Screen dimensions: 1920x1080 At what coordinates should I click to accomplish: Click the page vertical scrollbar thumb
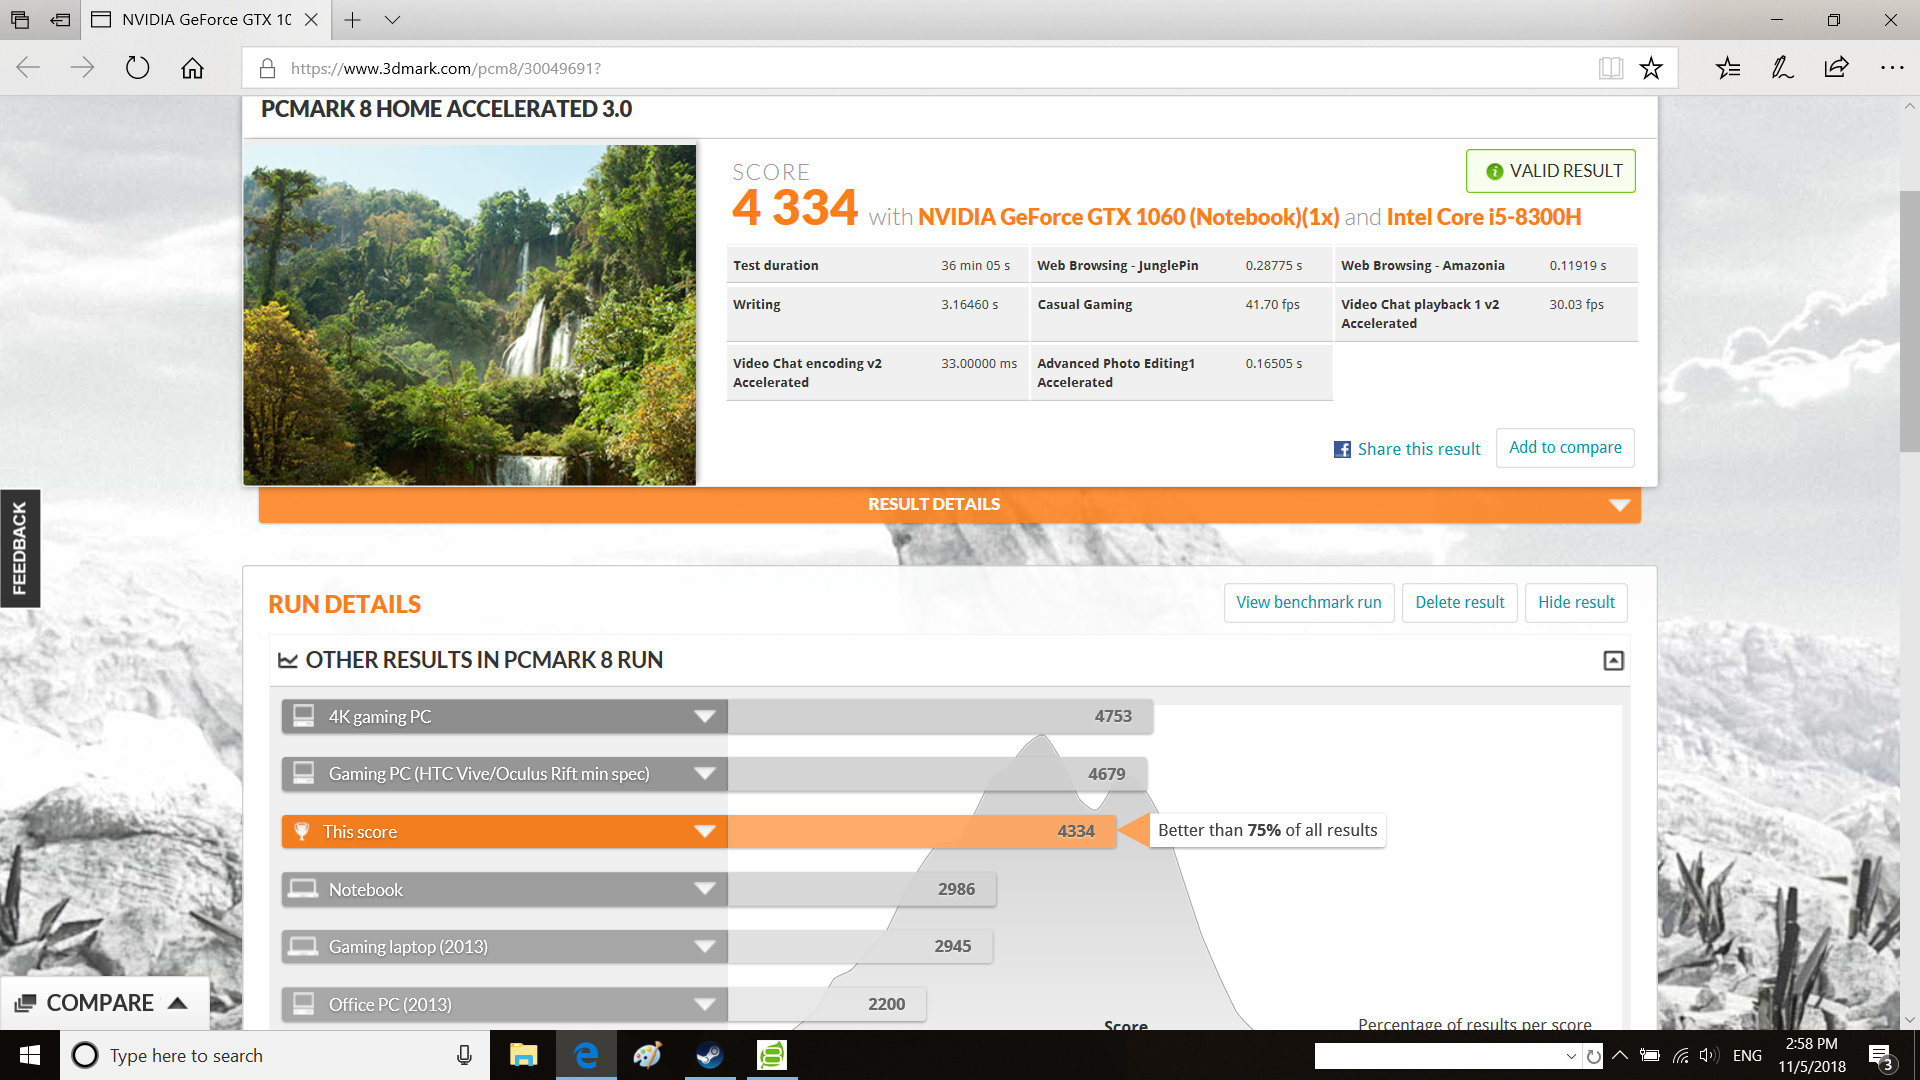(1909, 320)
